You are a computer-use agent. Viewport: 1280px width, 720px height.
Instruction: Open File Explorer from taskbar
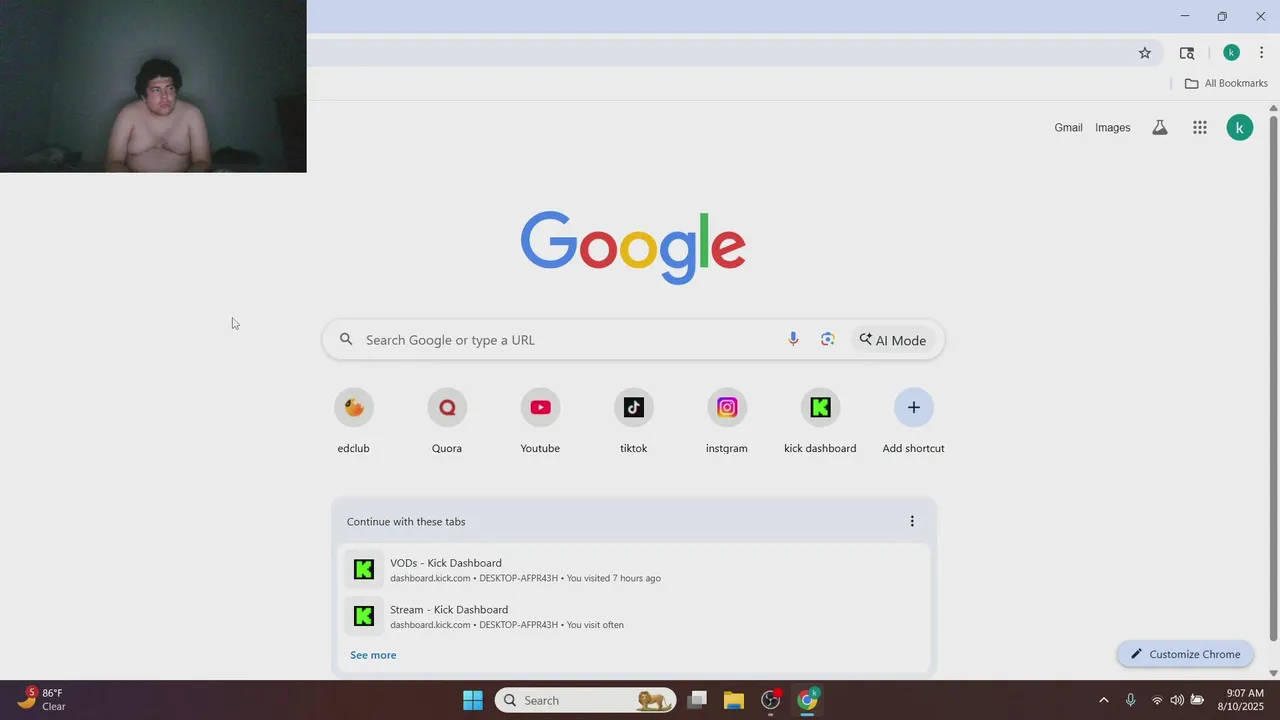coord(734,700)
